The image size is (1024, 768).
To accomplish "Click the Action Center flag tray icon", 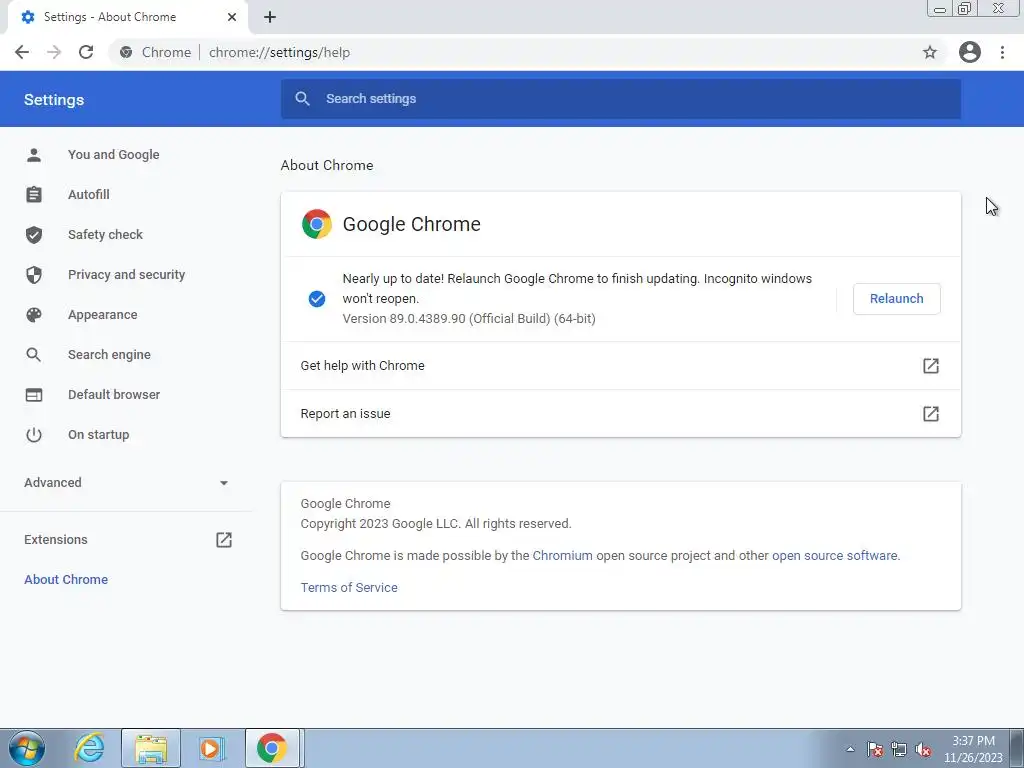I will 875,749.
